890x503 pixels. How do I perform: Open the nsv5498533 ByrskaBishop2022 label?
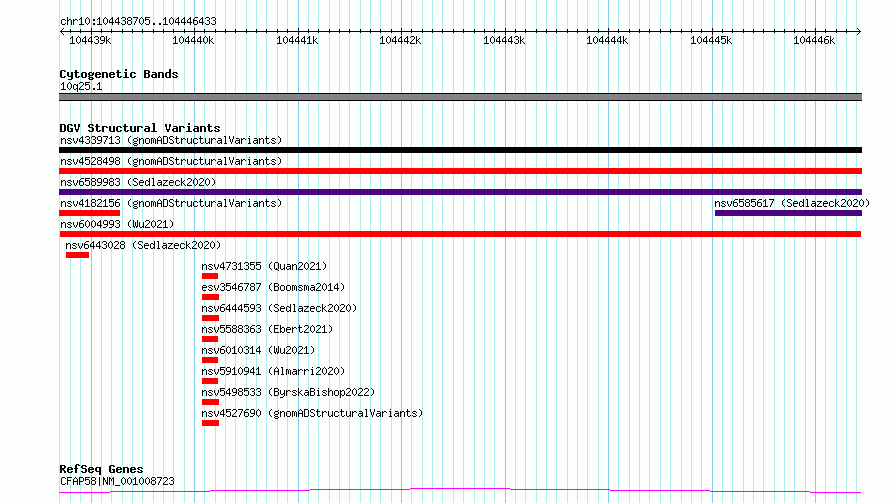tap(288, 392)
